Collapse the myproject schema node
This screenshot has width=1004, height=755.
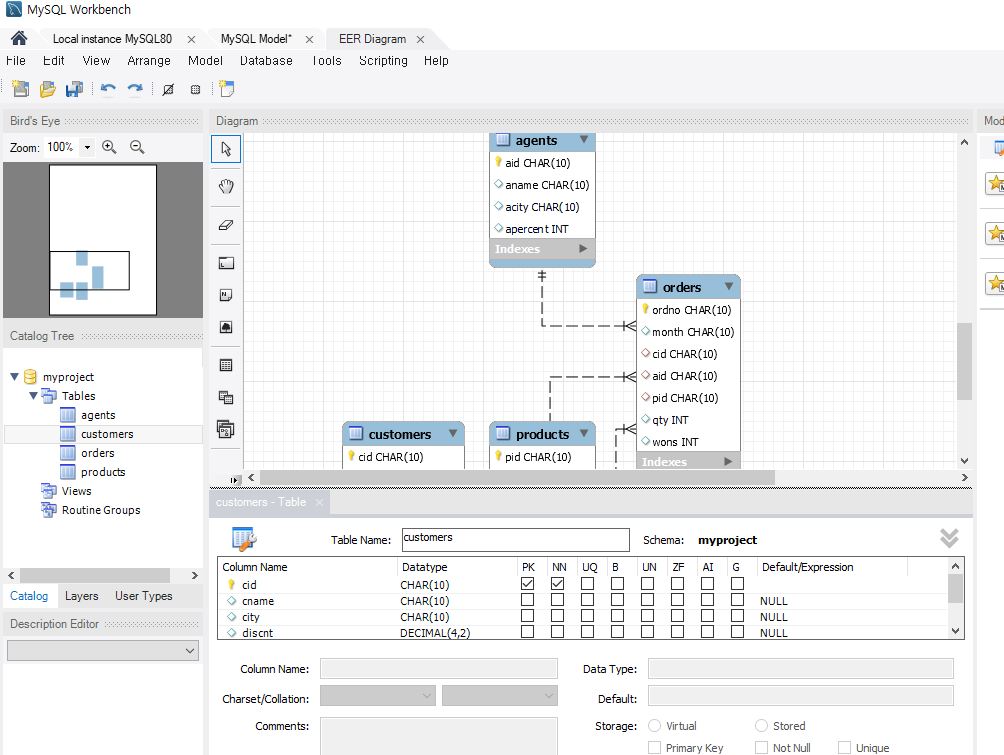coord(14,377)
